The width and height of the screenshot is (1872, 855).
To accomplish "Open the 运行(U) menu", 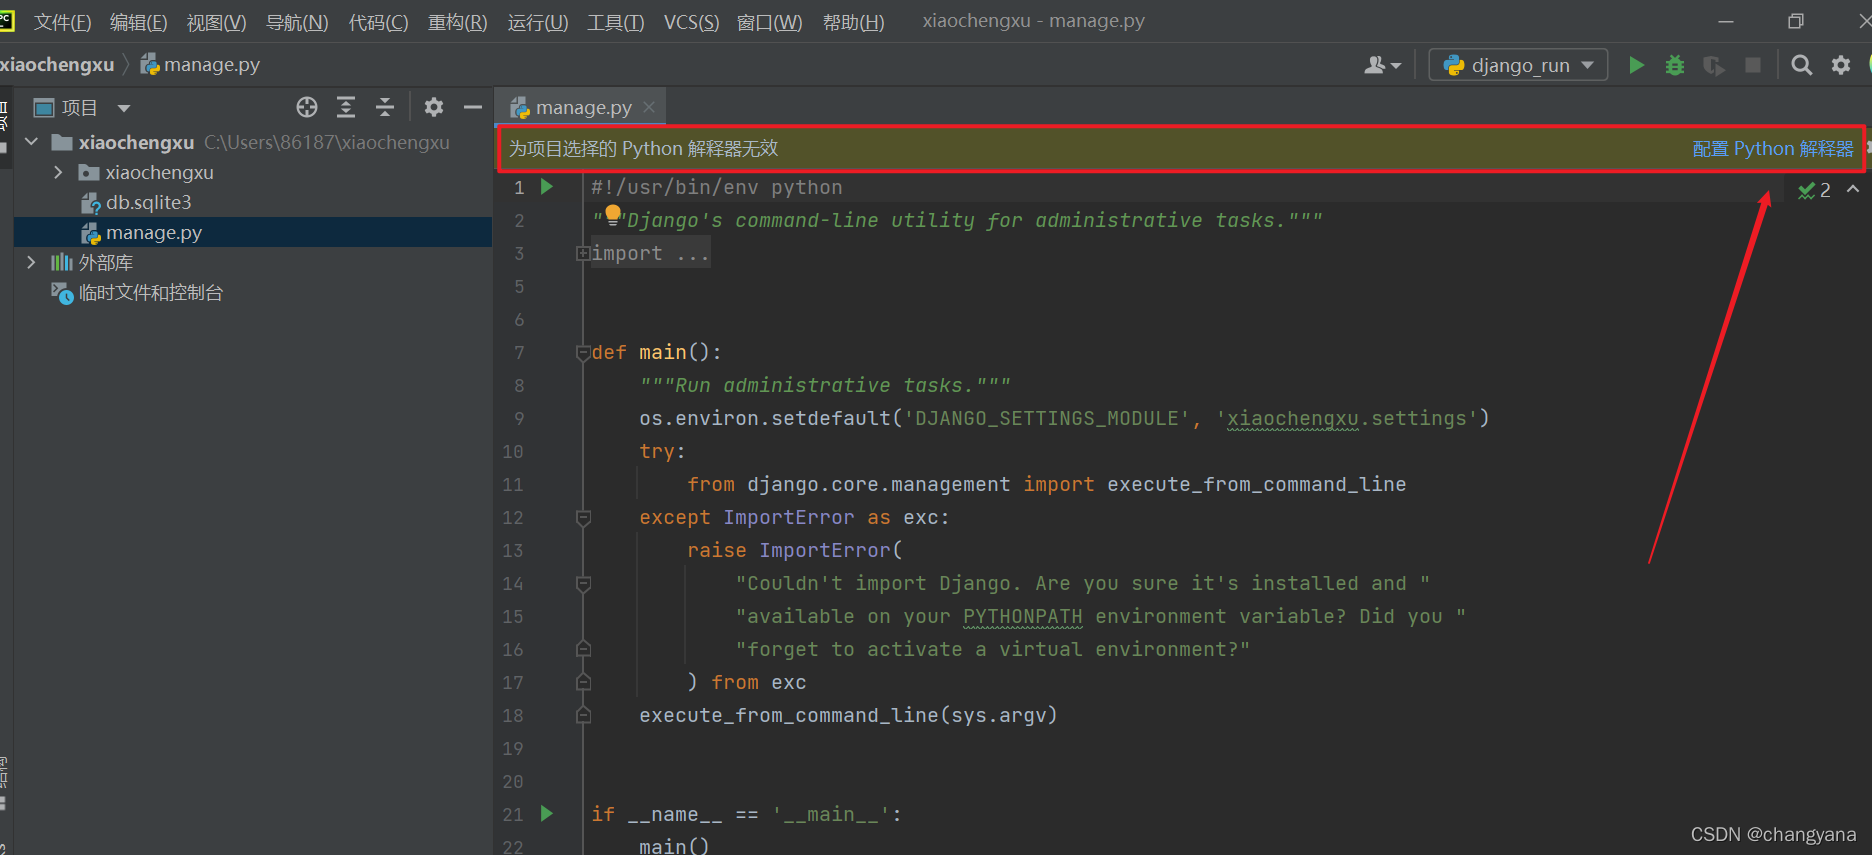I will tap(537, 22).
